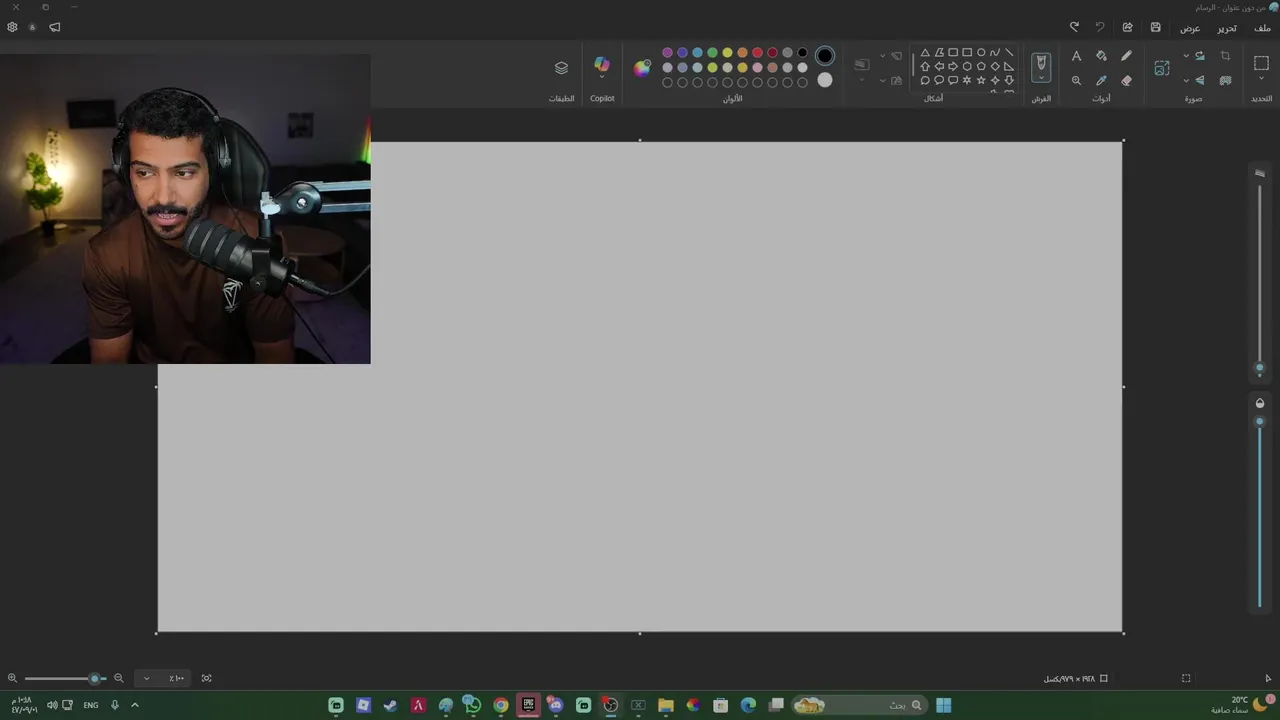Pick the Triangle shape
Viewport: 1280px width, 720px height.
[x=925, y=52]
